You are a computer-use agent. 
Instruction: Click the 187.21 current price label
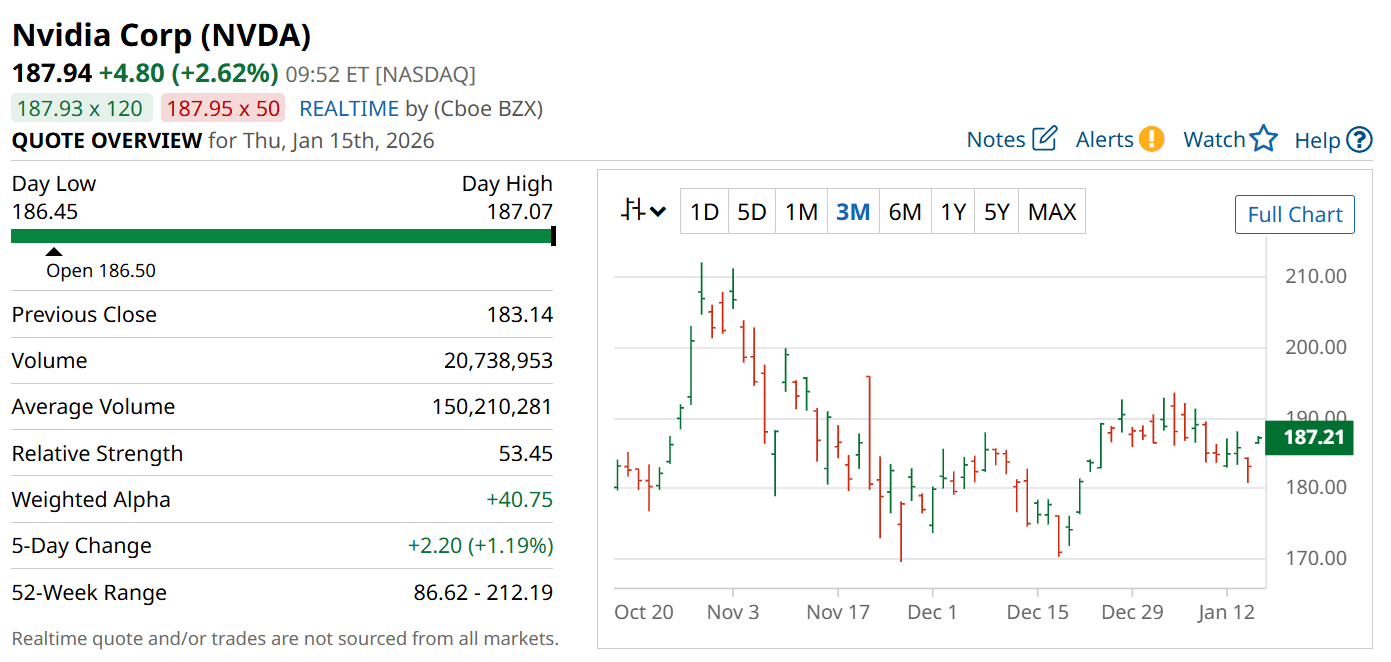[1309, 438]
